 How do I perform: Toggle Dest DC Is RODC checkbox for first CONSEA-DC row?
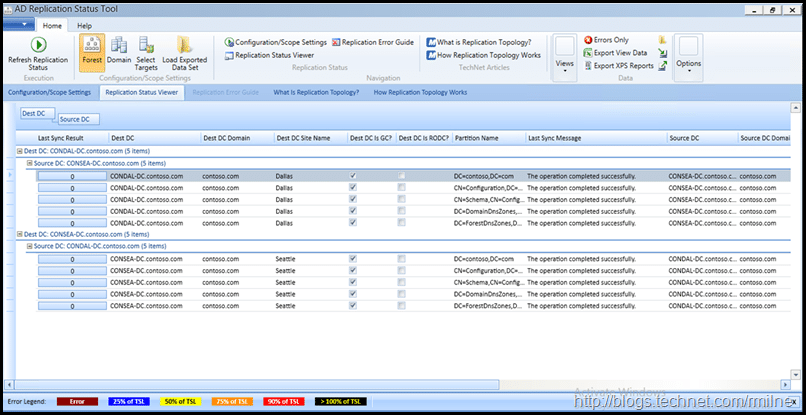(x=401, y=259)
